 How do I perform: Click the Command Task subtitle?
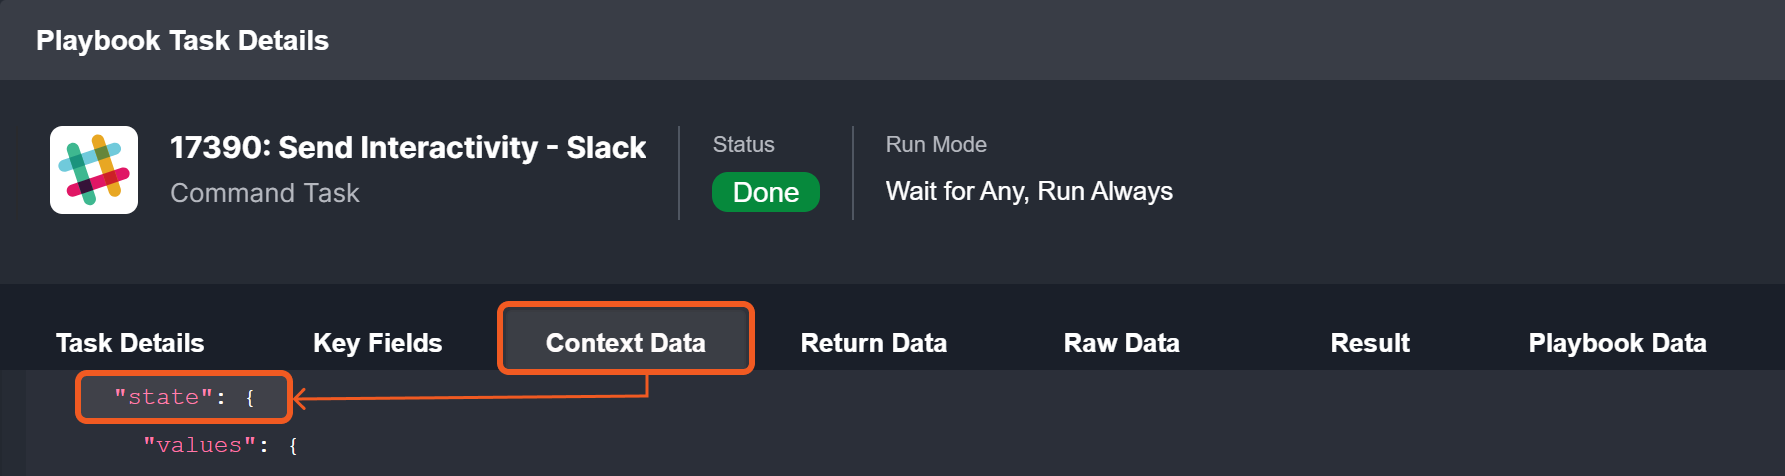(264, 193)
